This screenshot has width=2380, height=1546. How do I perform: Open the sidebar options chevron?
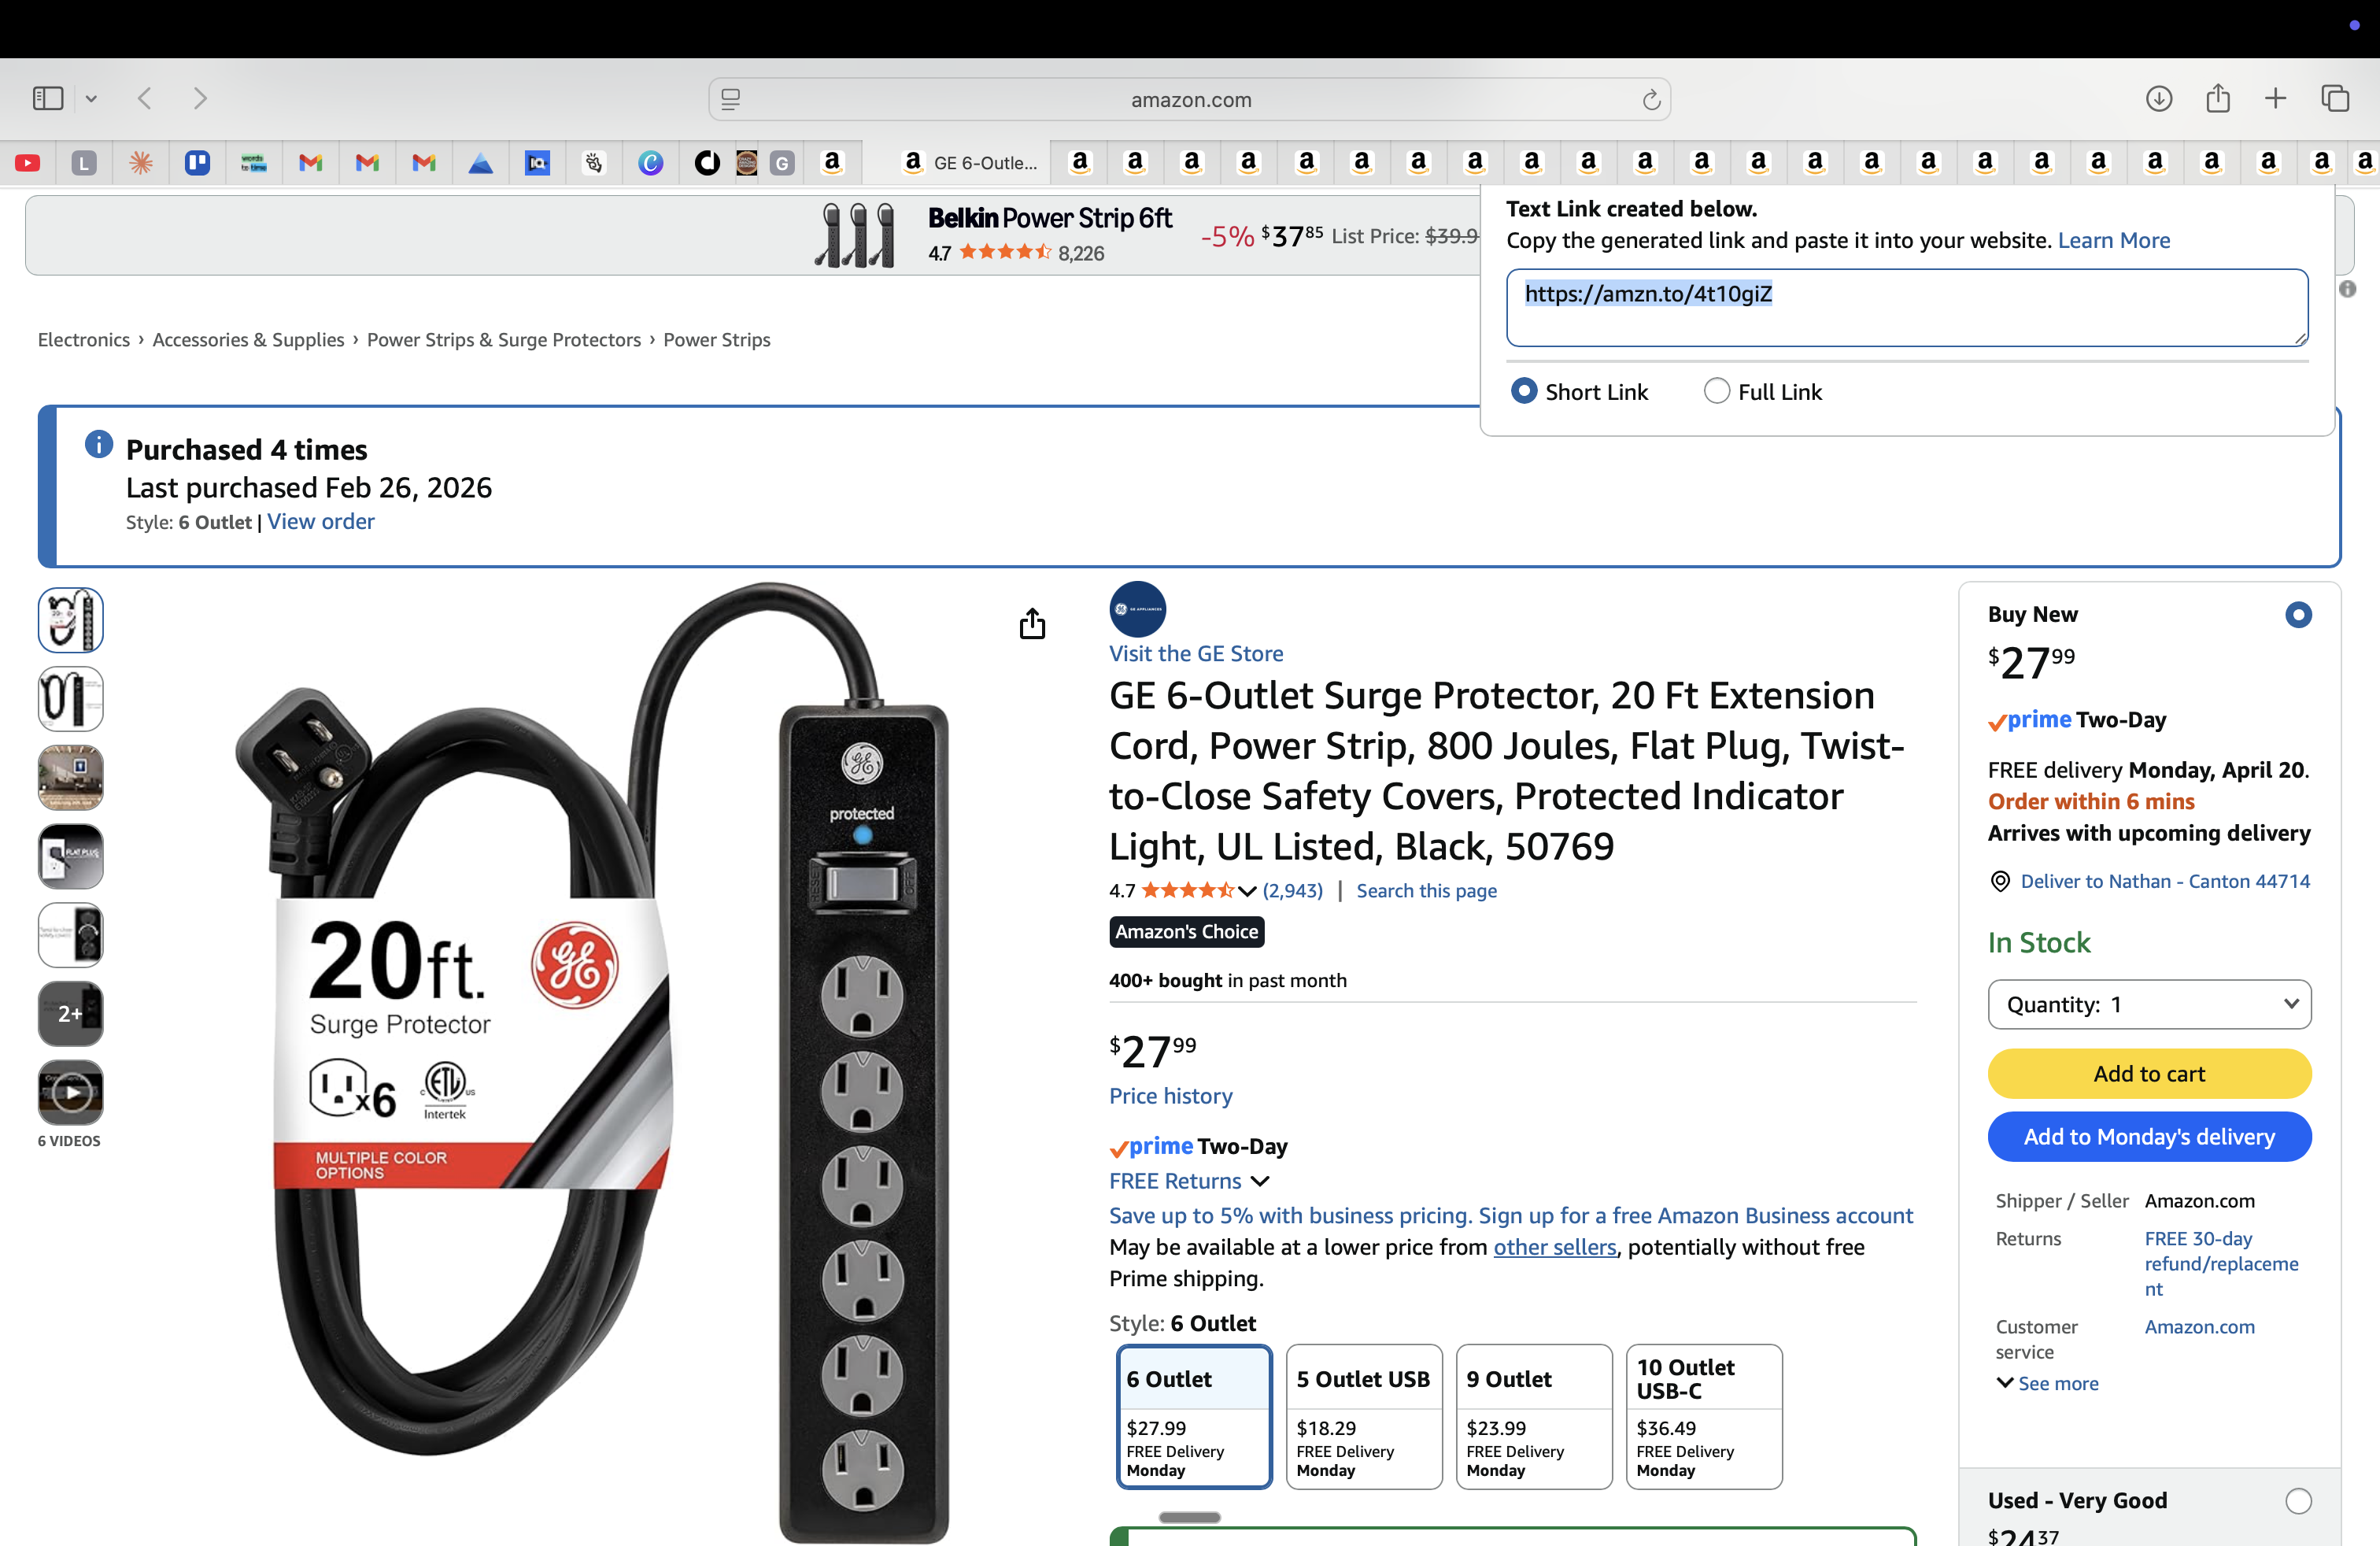(91, 98)
